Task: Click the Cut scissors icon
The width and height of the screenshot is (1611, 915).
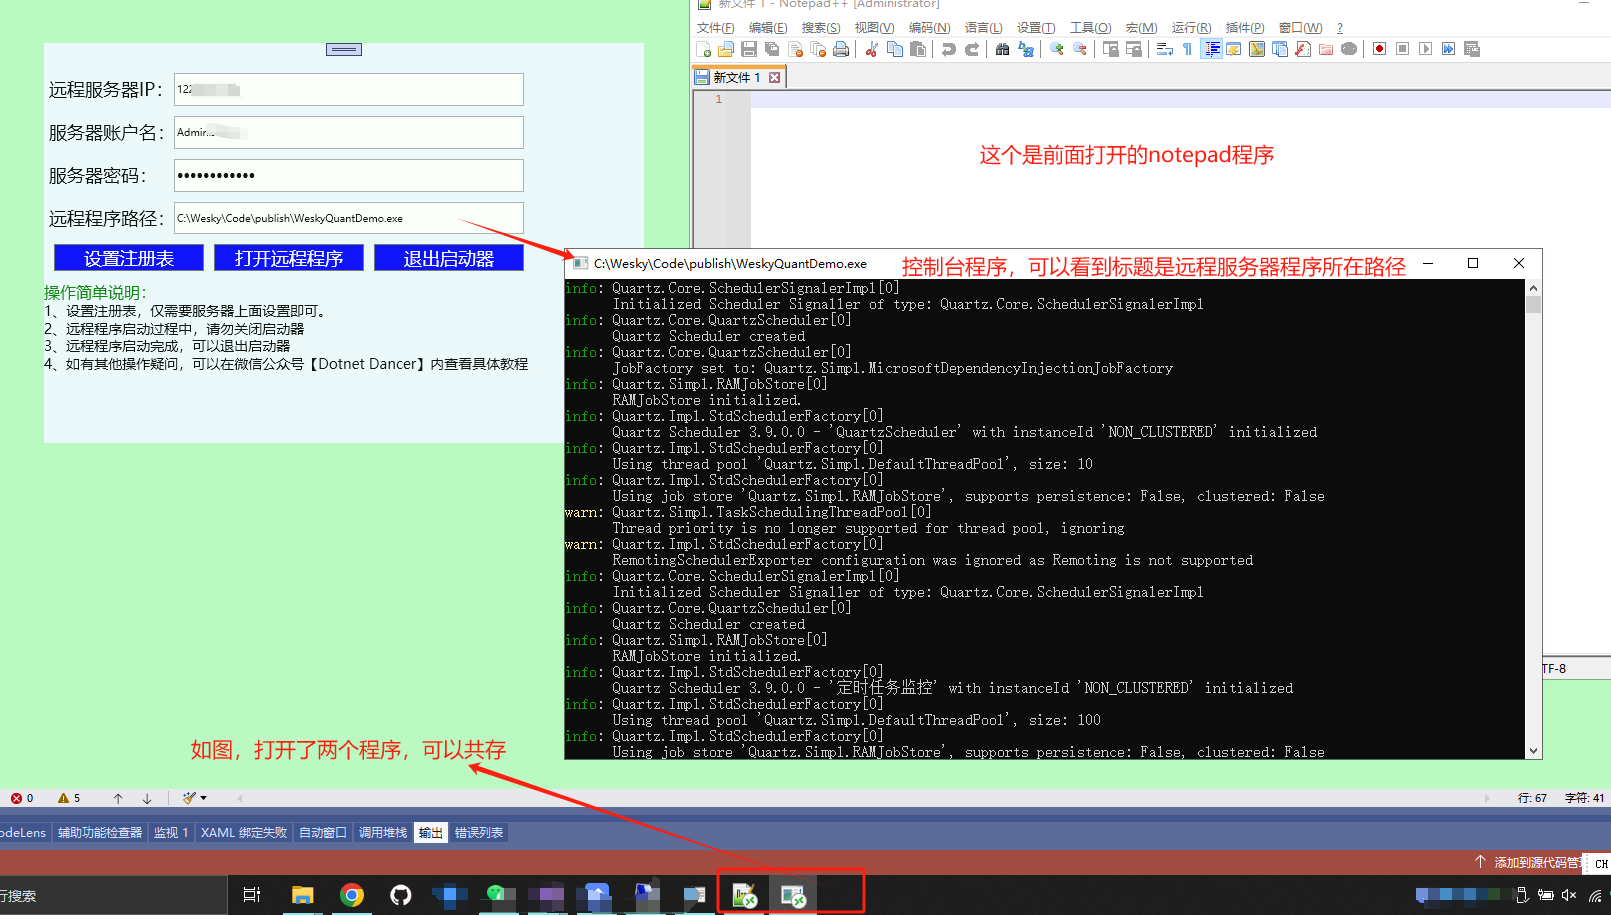Action: click(x=871, y=49)
